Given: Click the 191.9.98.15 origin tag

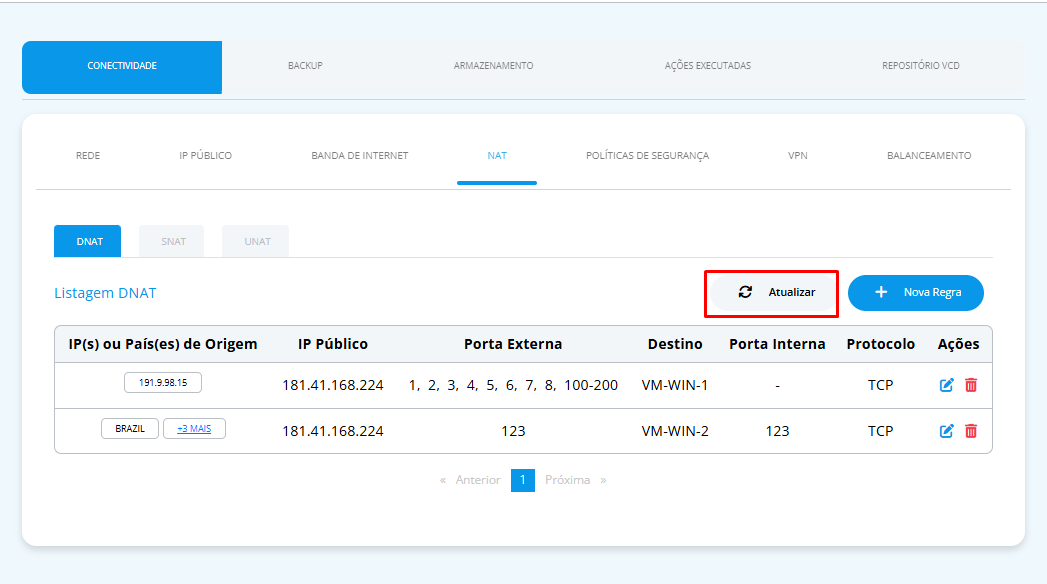Looking at the screenshot, I should tap(163, 382).
